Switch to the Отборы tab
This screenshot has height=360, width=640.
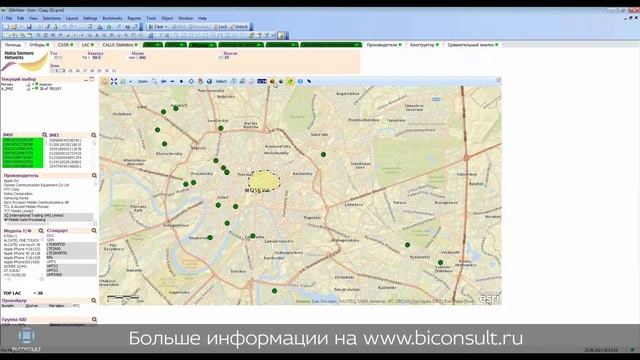[x=39, y=45]
